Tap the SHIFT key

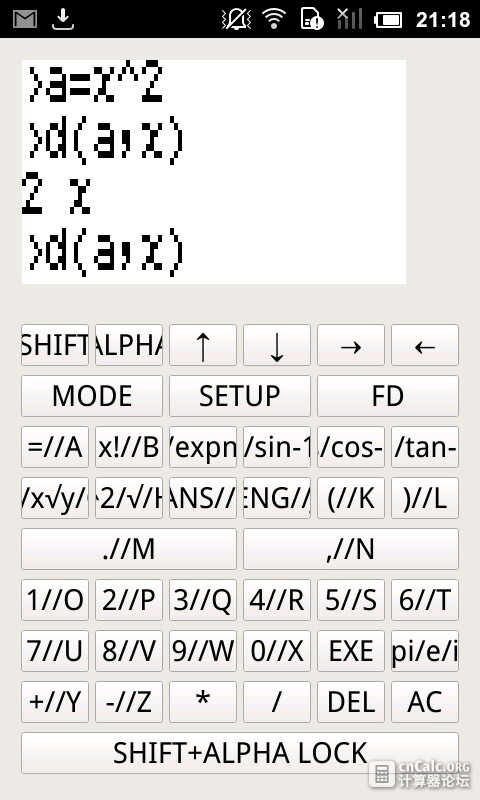[x=55, y=345]
